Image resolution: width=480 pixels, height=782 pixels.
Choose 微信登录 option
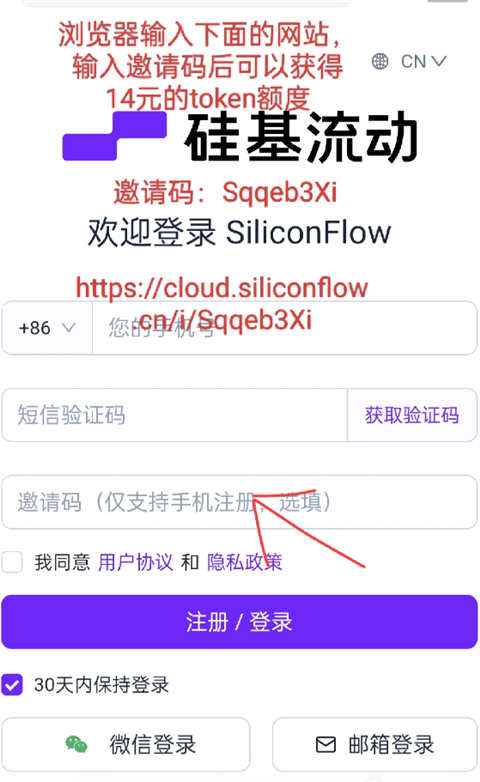point(126,745)
